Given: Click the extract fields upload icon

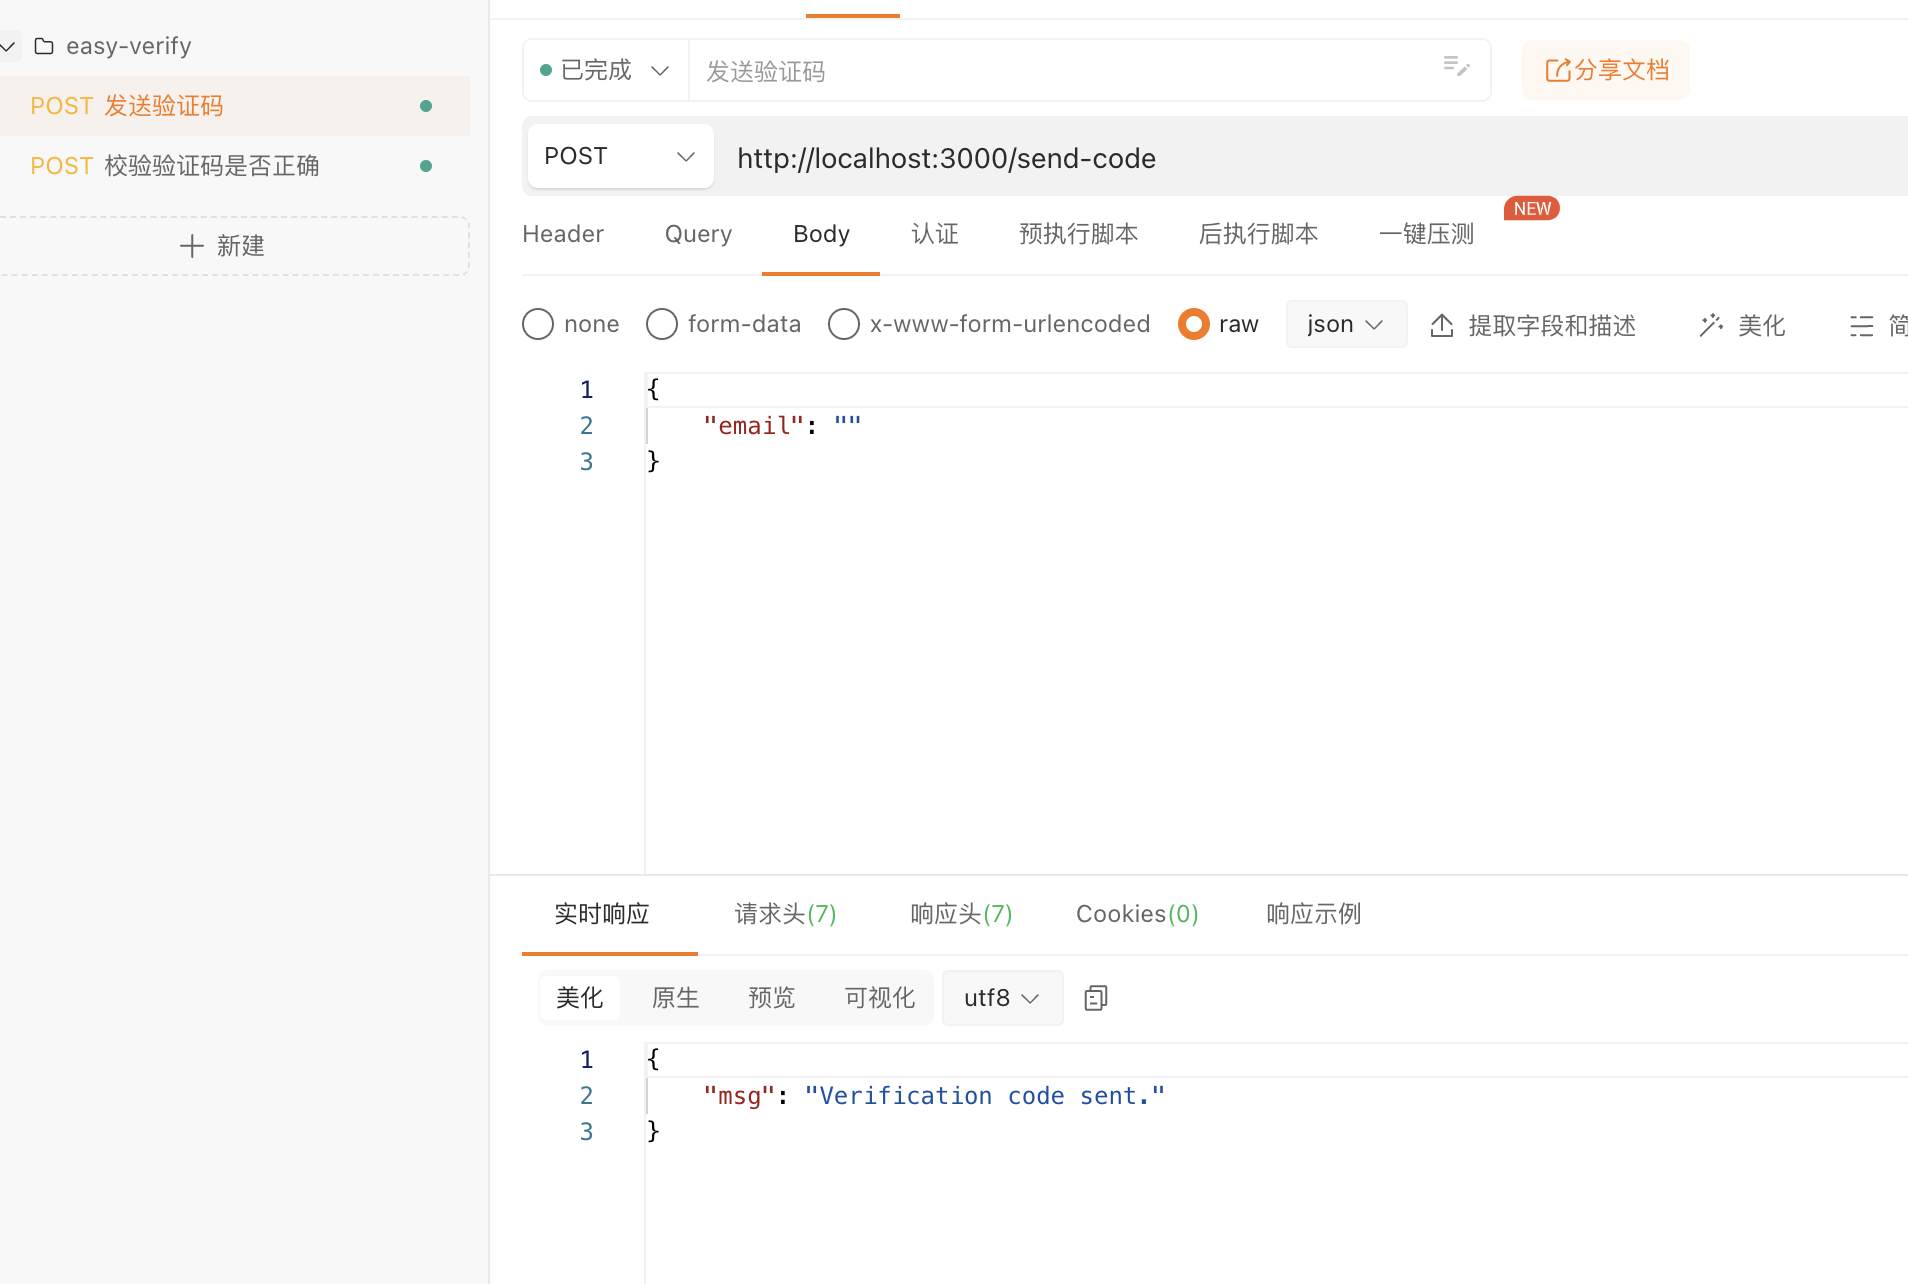Looking at the screenshot, I should pyautogui.click(x=1442, y=325).
